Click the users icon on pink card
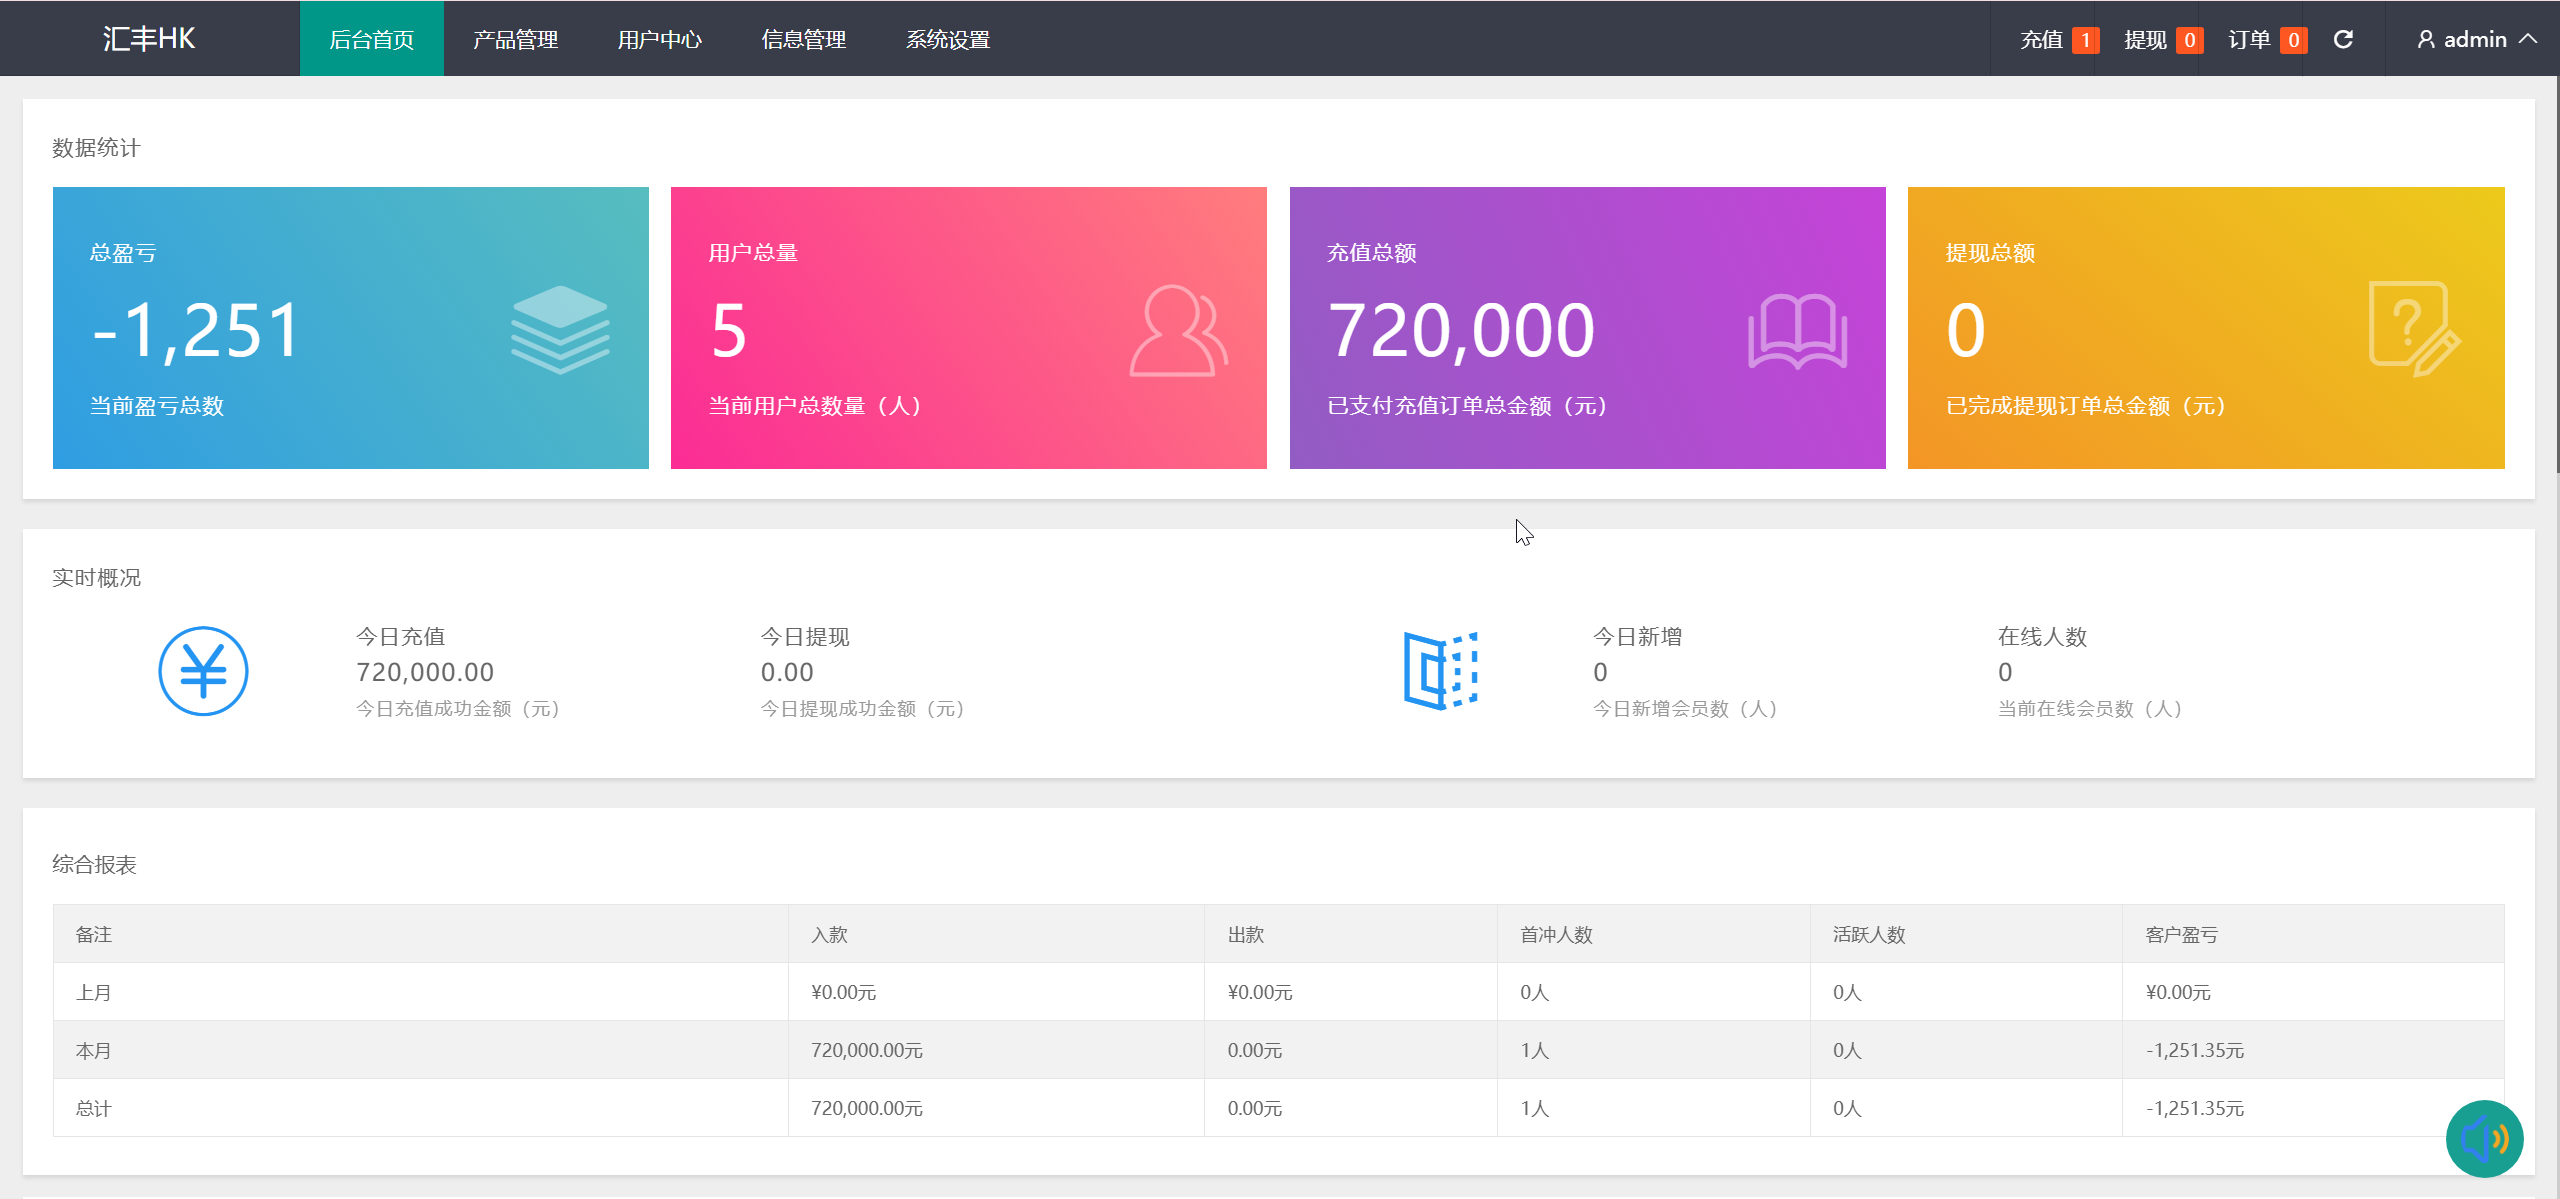 [x=1178, y=331]
